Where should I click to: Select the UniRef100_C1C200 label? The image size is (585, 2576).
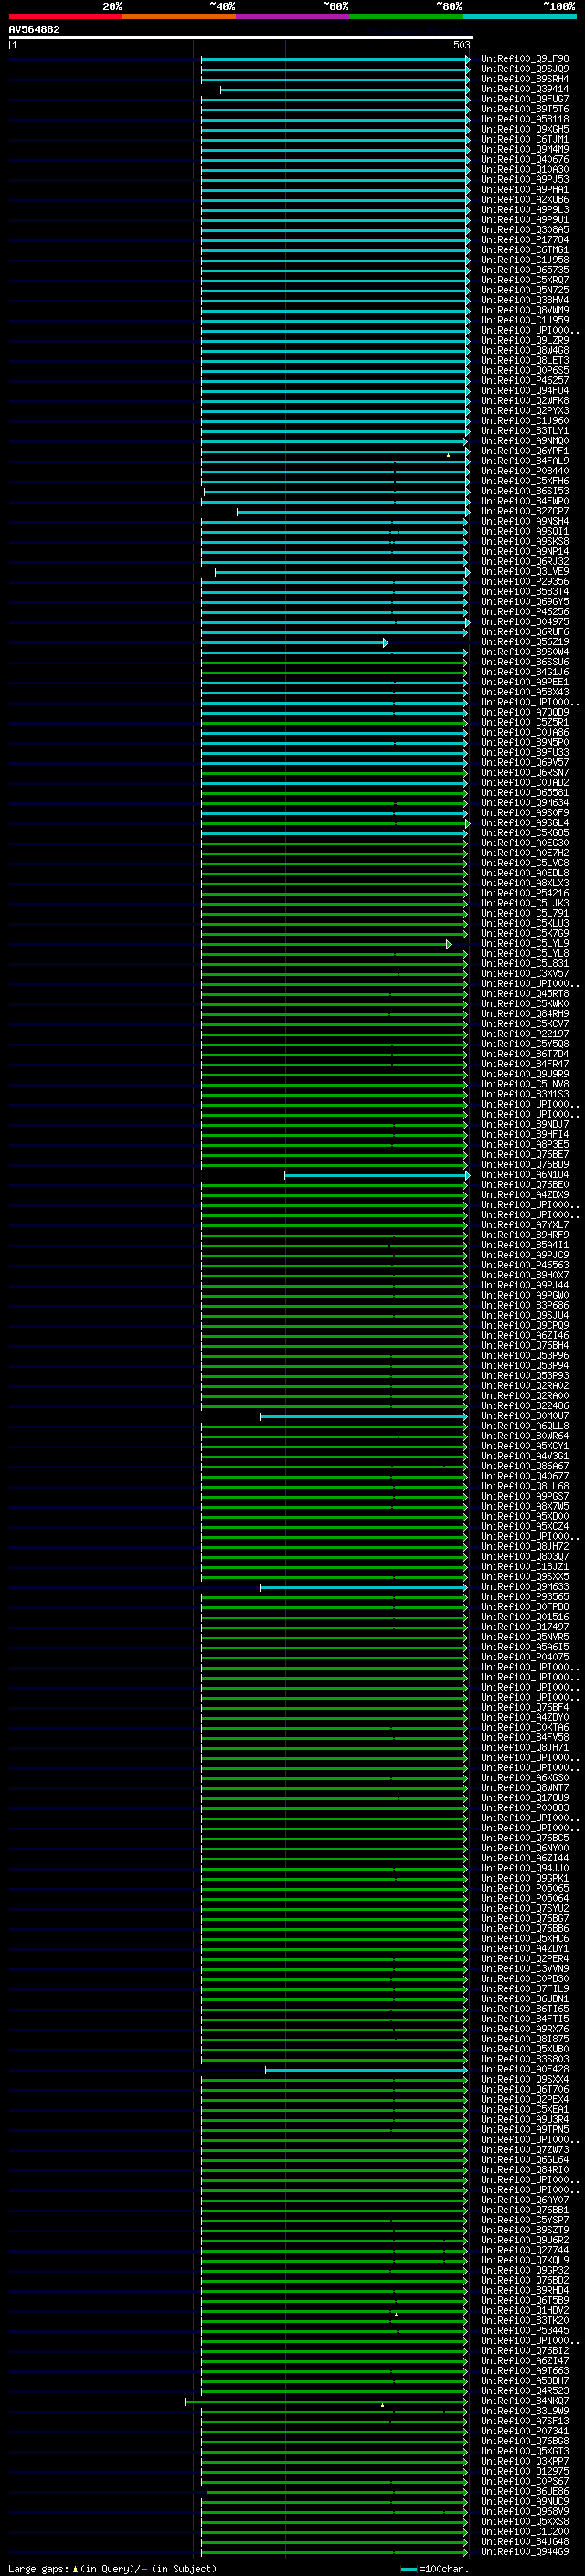[x=525, y=2531]
